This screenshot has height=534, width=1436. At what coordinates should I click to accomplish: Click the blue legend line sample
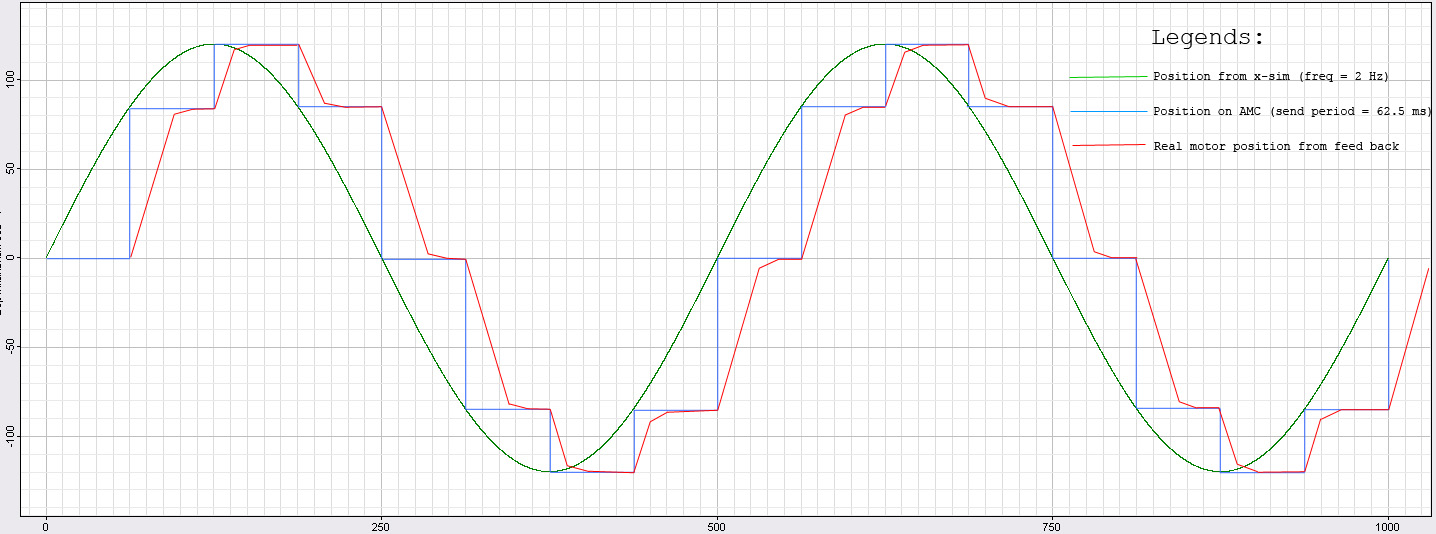[1108, 112]
